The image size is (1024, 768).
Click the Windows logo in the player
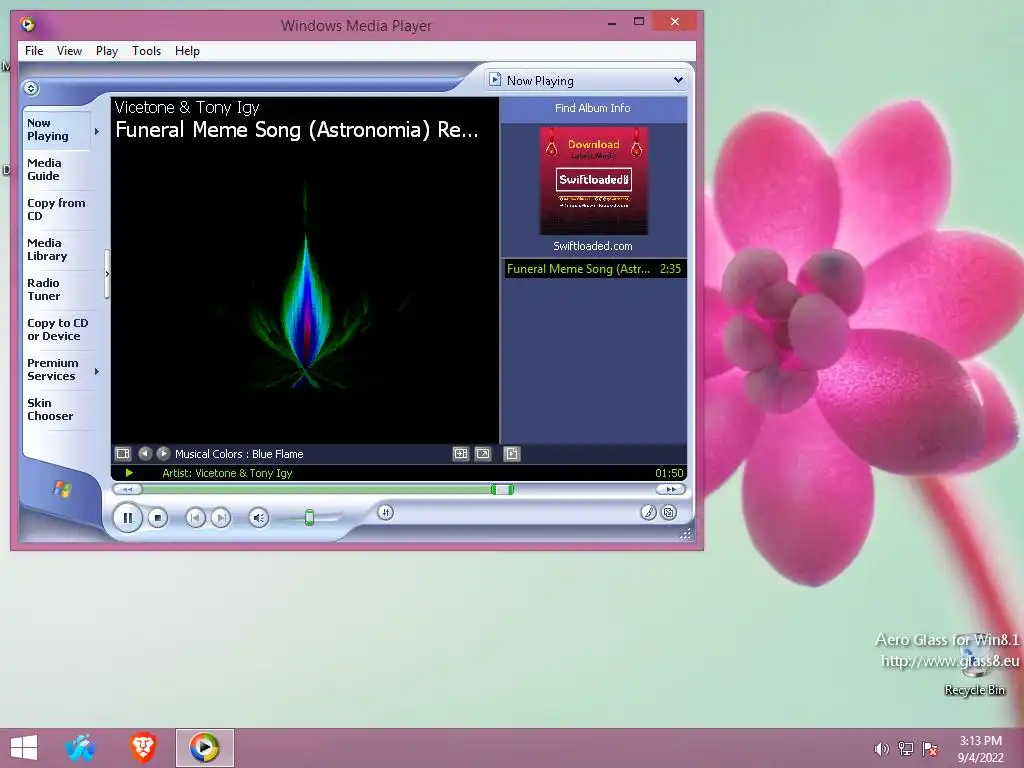click(x=62, y=488)
